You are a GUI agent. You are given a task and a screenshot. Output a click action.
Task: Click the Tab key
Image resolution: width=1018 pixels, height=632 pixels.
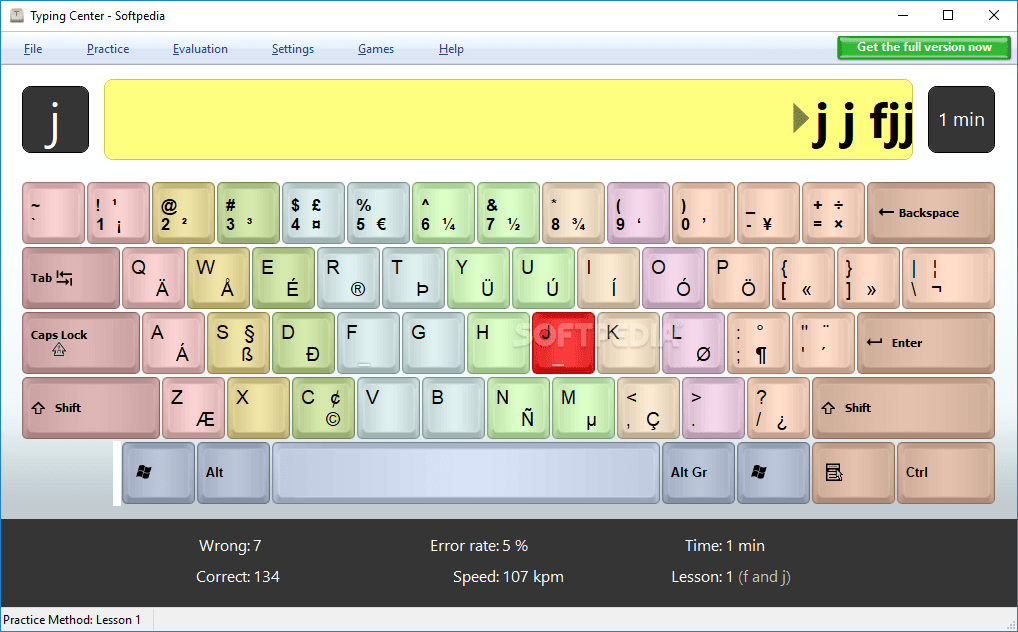[68, 277]
